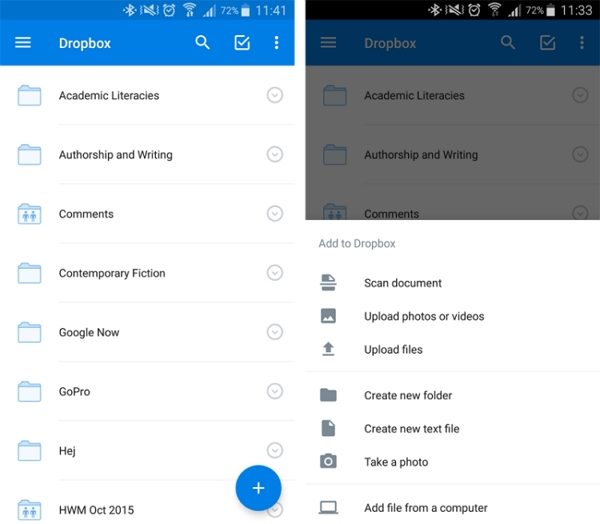The height and width of the screenshot is (524, 600).
Task: Tap the multi-select checkmark icon in left screen
Action: point(242,42)
